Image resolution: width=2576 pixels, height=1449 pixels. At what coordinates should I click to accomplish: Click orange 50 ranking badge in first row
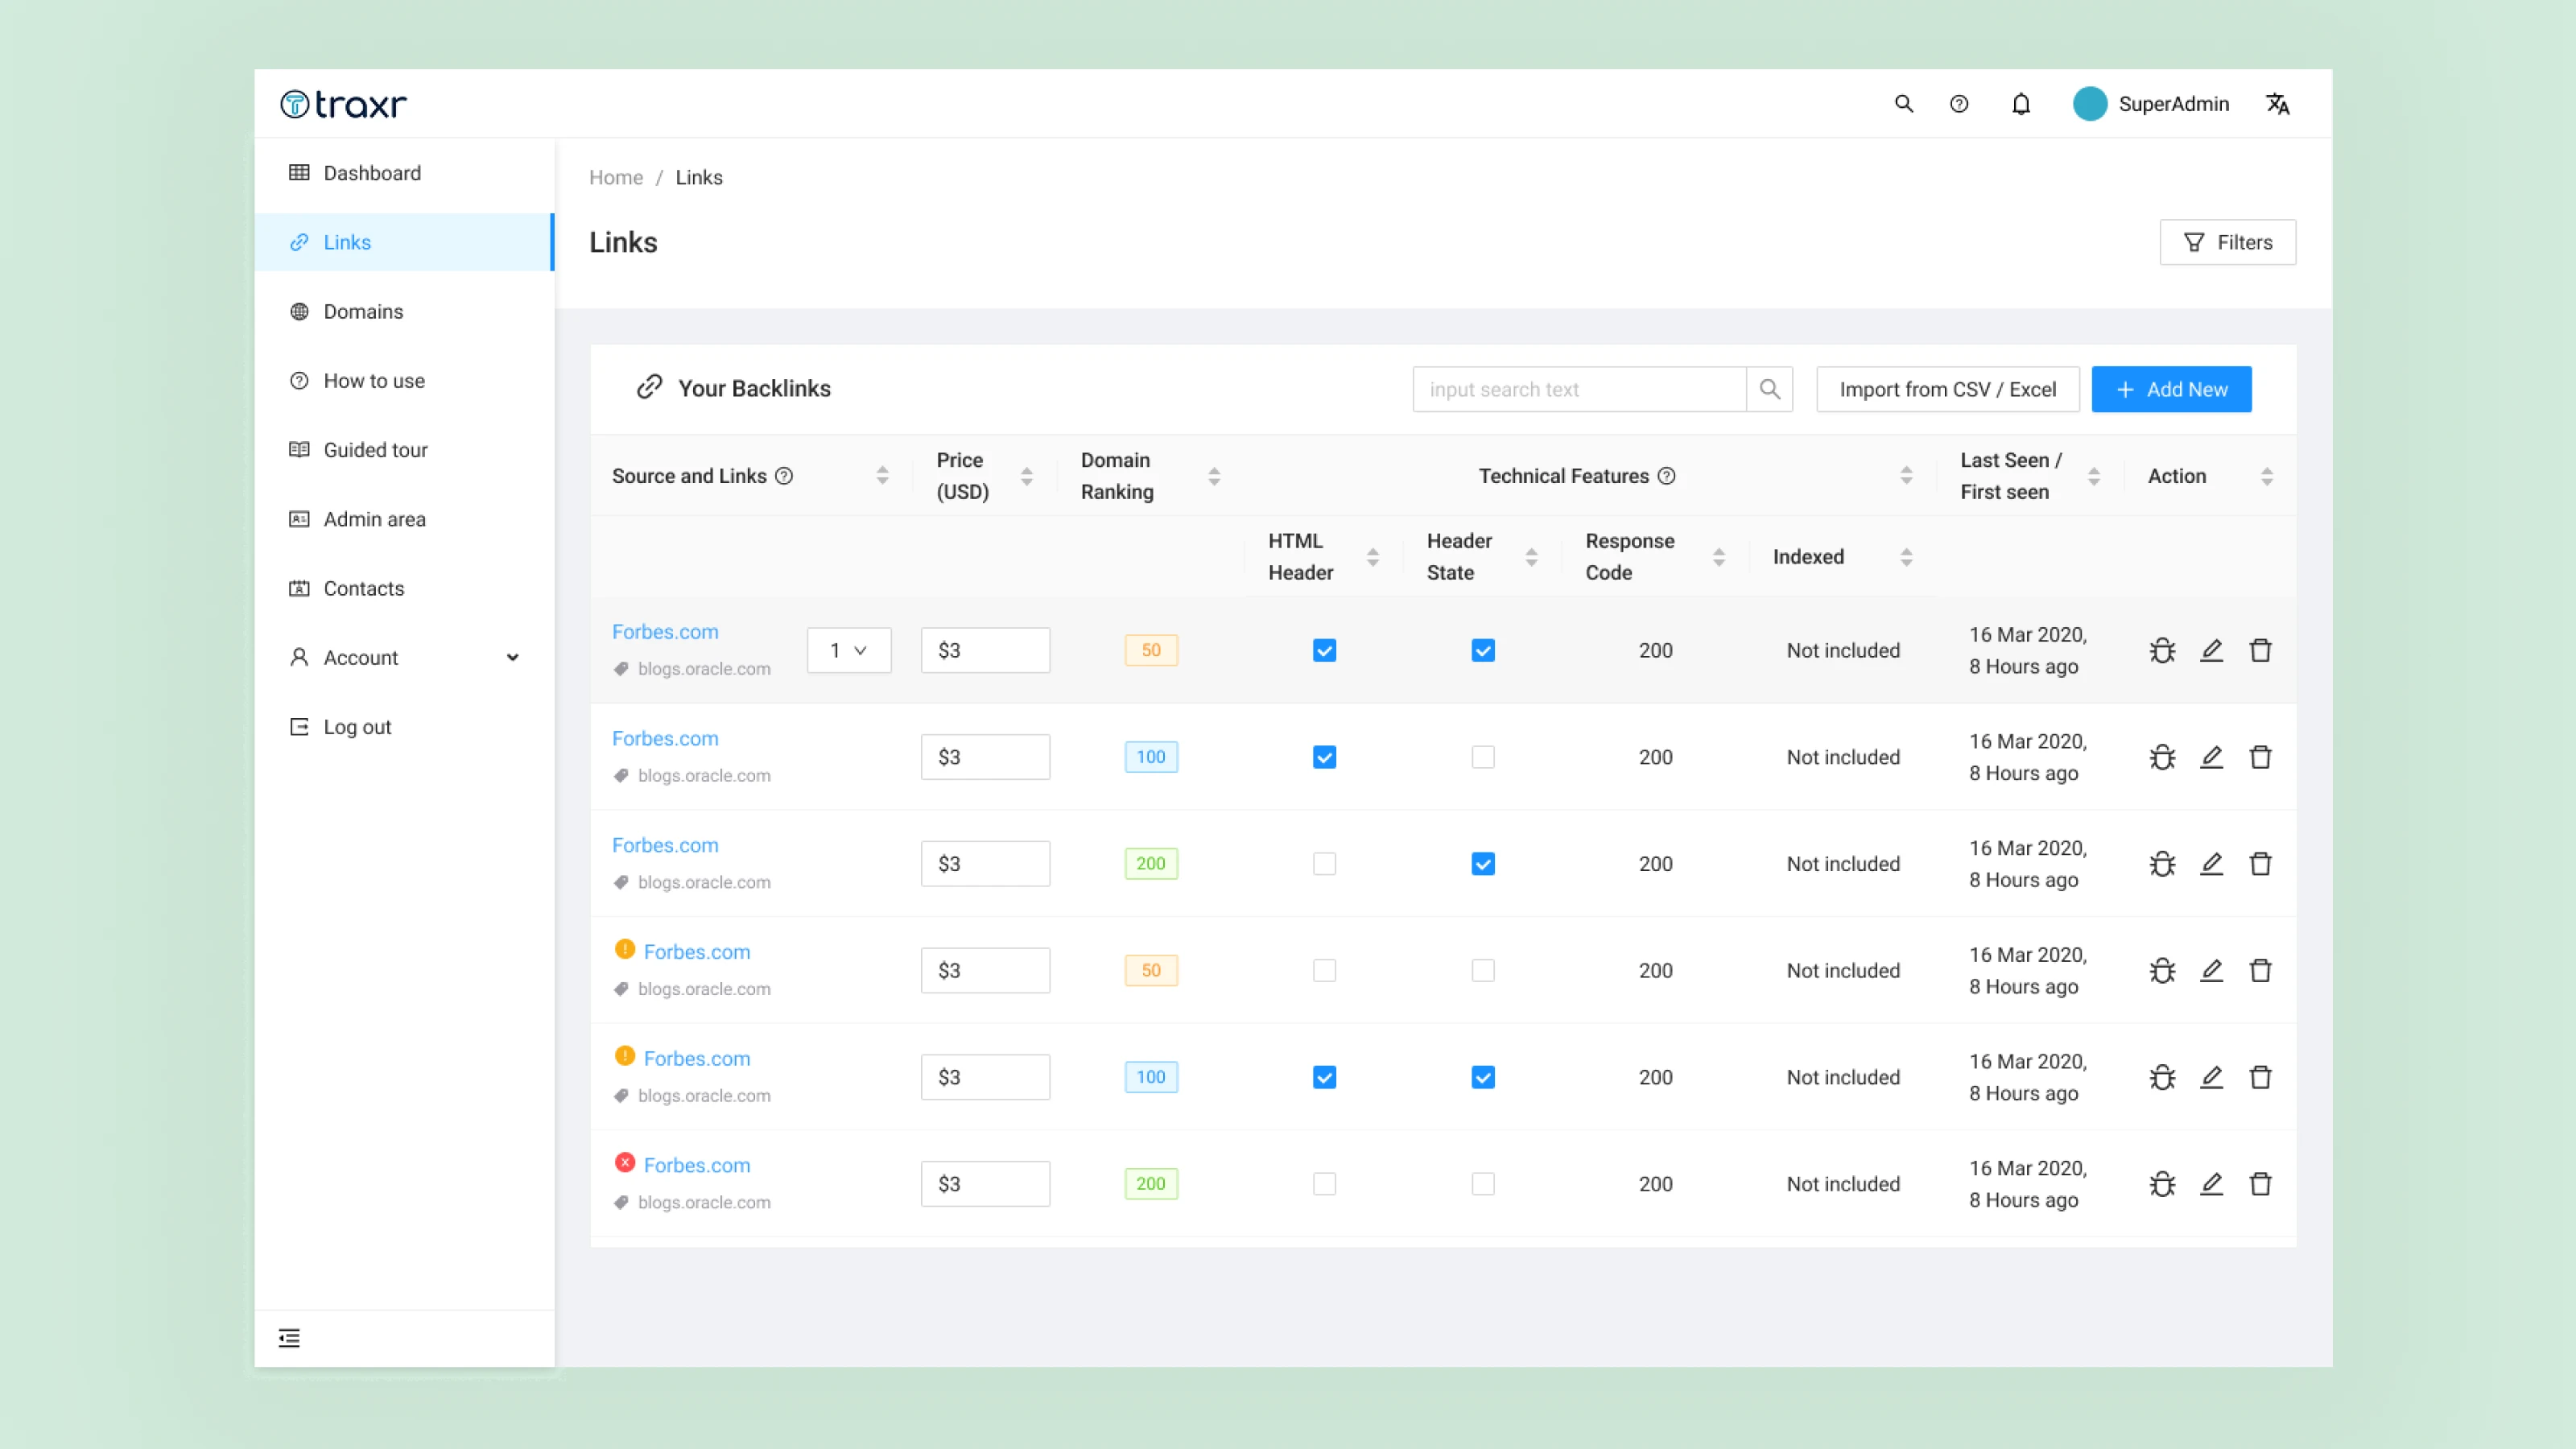pyautogui.click(x=1151, y=651)
